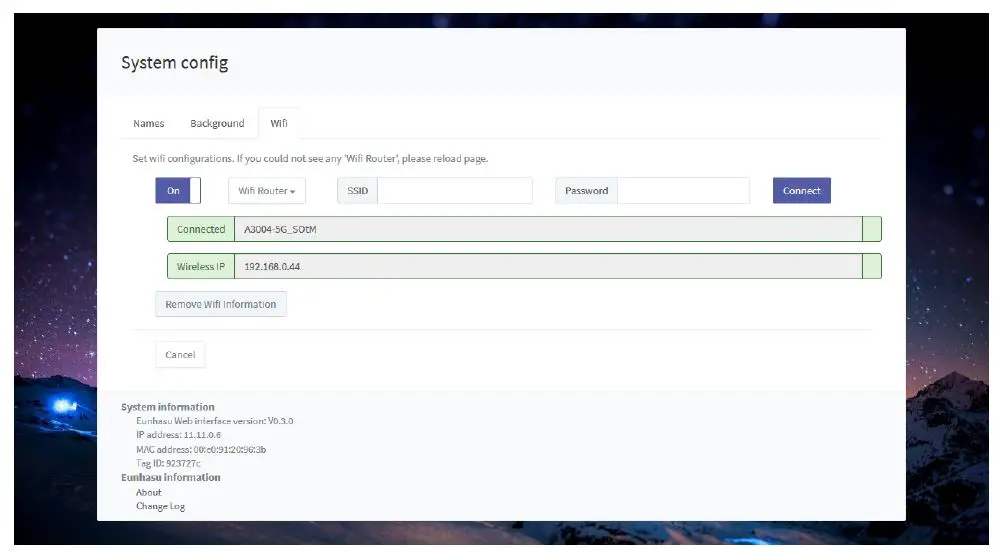Click the Set wifi configurations instructions

click(x=310, y=159)
